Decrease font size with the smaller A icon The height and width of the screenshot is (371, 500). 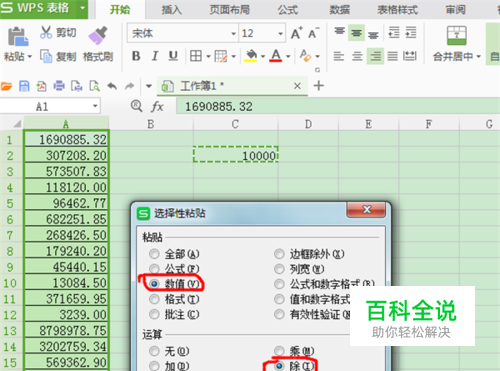coord(313,33)
